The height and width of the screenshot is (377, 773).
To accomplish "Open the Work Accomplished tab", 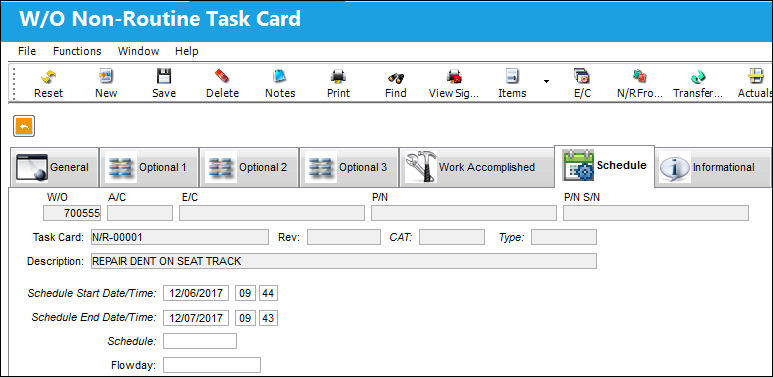I will click(476, 168).
